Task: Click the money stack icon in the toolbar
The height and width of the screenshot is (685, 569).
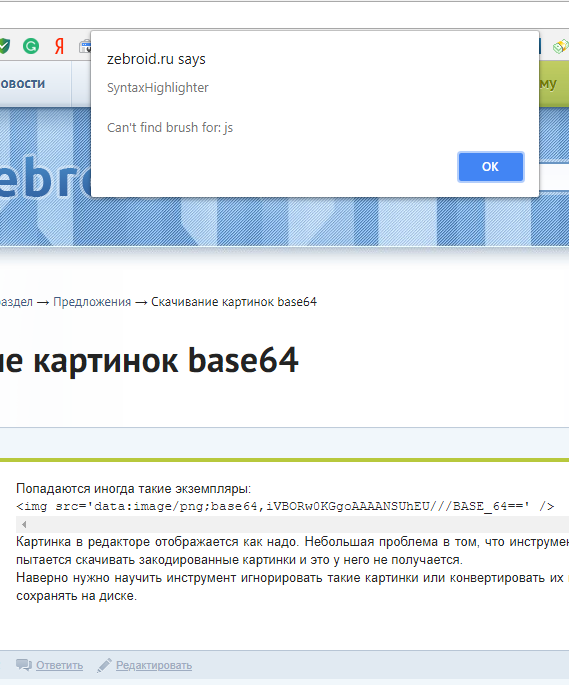Action: 561,46
